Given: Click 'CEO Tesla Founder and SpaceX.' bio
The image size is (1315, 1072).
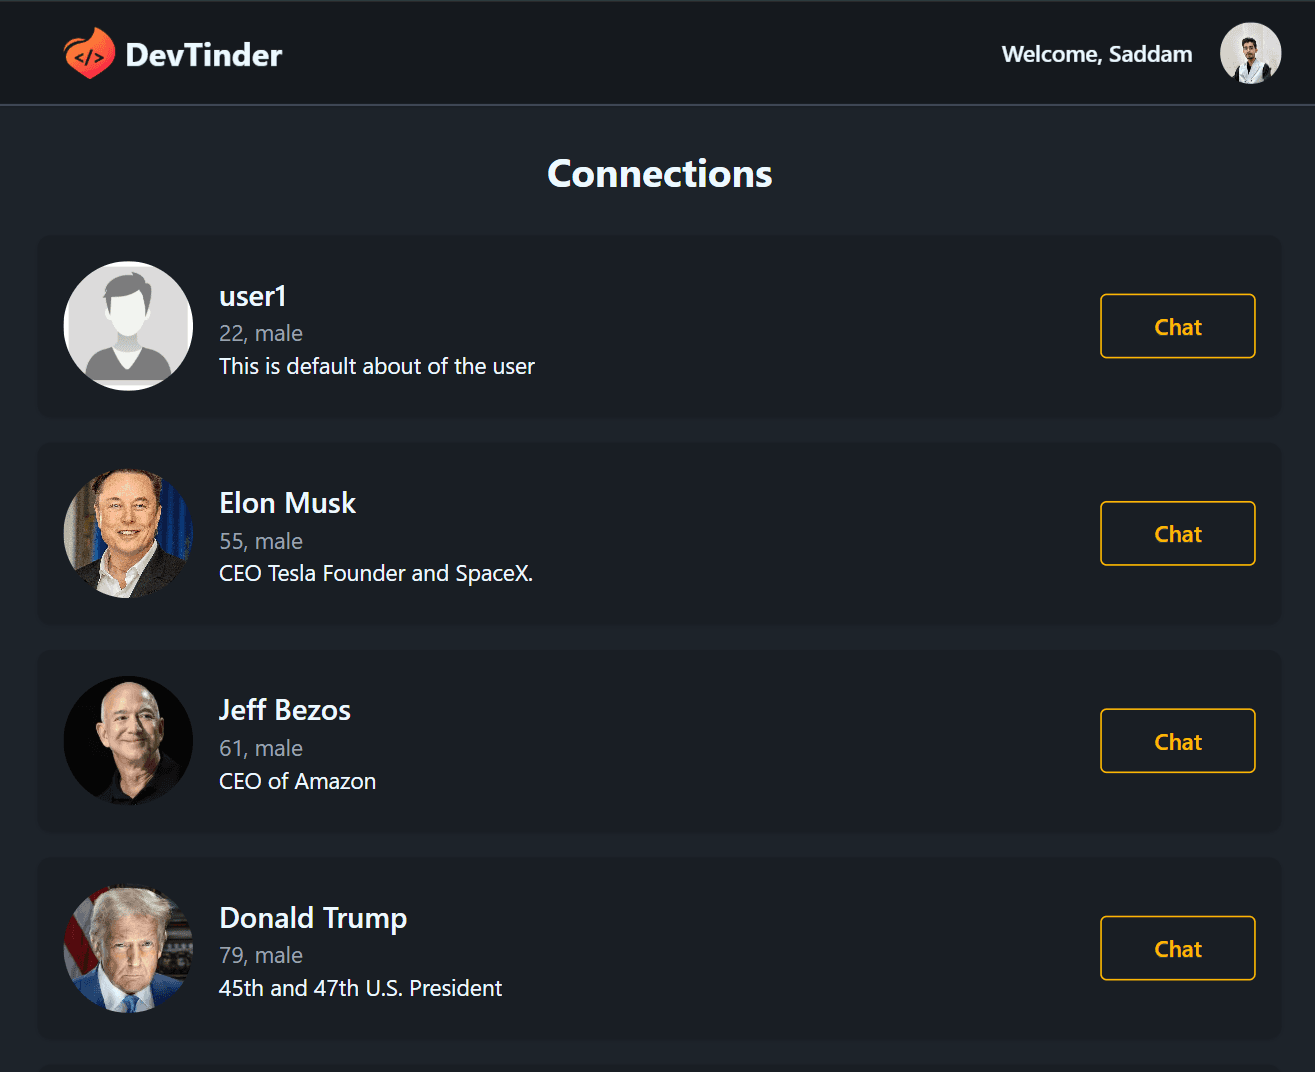Looking at the screenshot, I should pos(376,573).
